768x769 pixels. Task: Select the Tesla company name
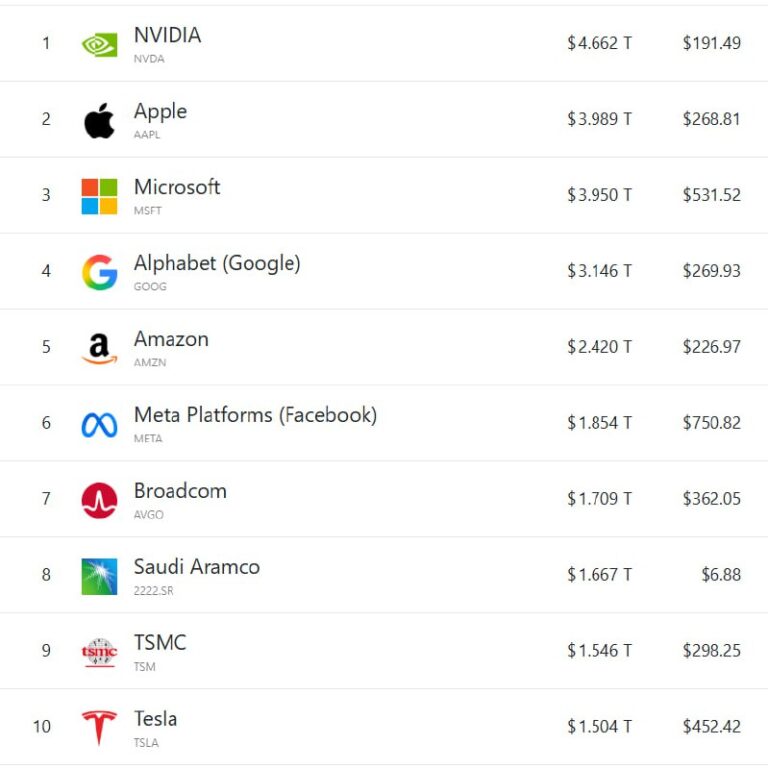(x=155, y=719)
